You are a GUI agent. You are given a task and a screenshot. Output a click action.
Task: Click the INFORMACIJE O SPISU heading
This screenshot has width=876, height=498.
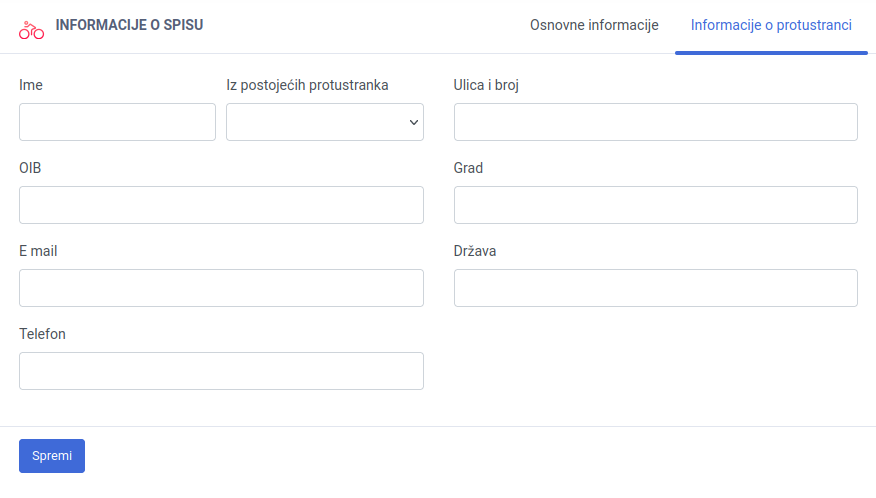click(x=129, y=25)
